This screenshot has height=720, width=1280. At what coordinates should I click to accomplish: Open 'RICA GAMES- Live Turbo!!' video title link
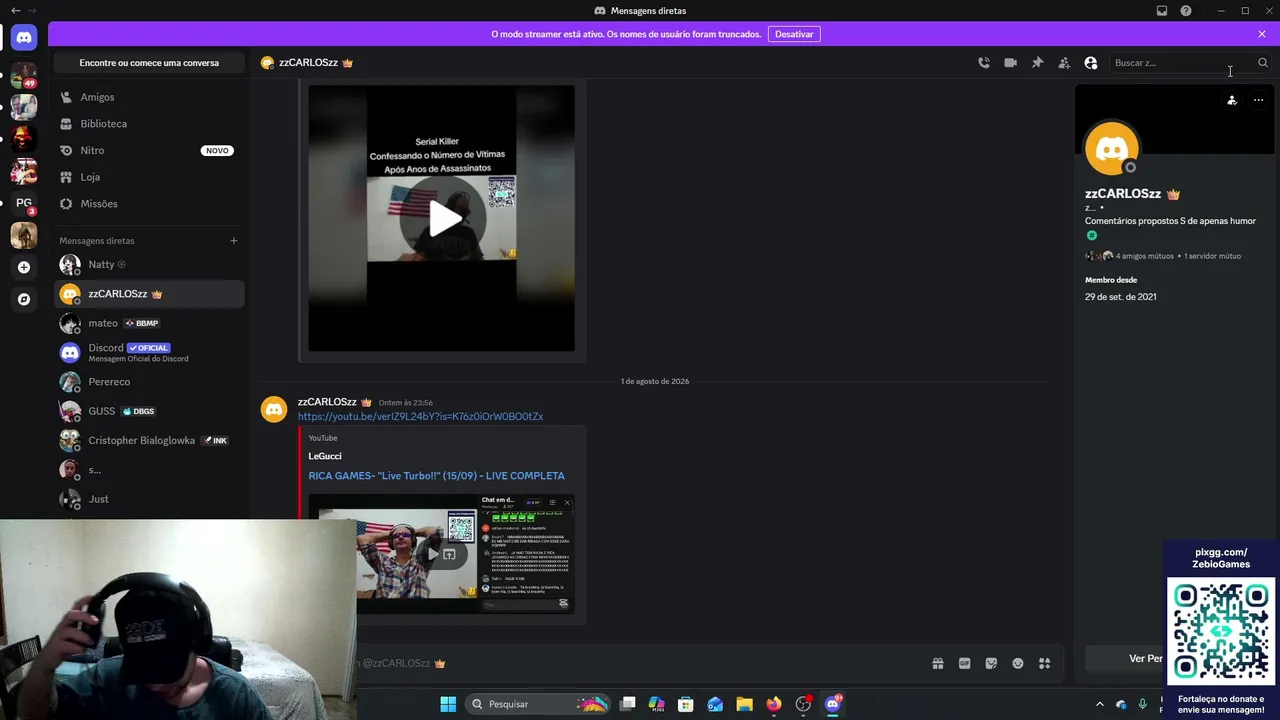coord(436,476)
